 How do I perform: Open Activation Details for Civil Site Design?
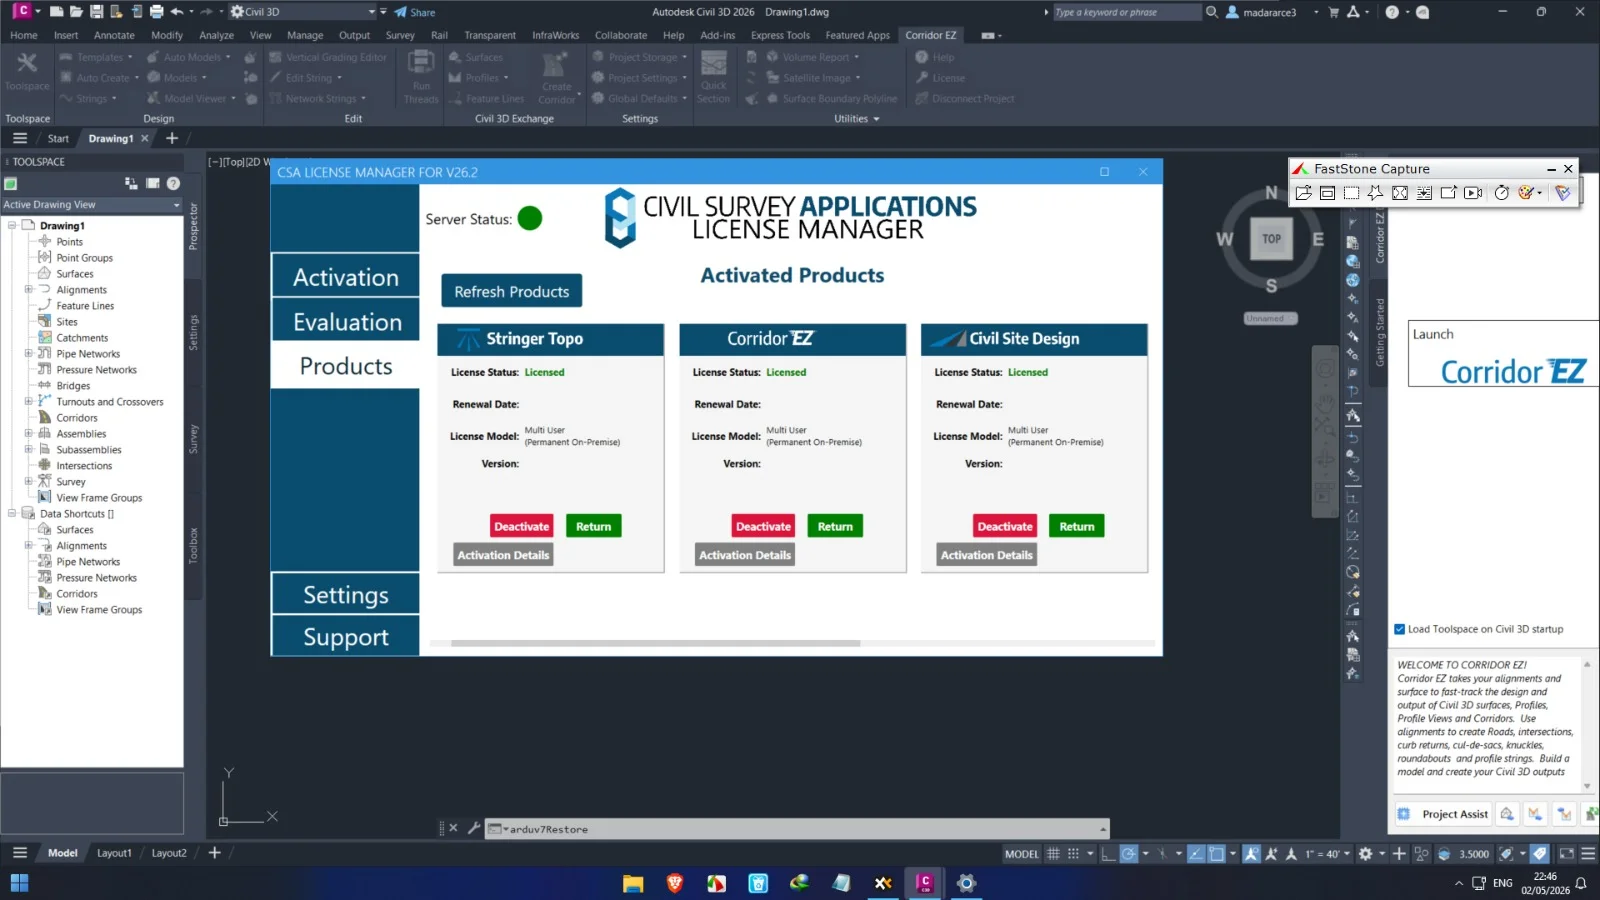(987, 555)
